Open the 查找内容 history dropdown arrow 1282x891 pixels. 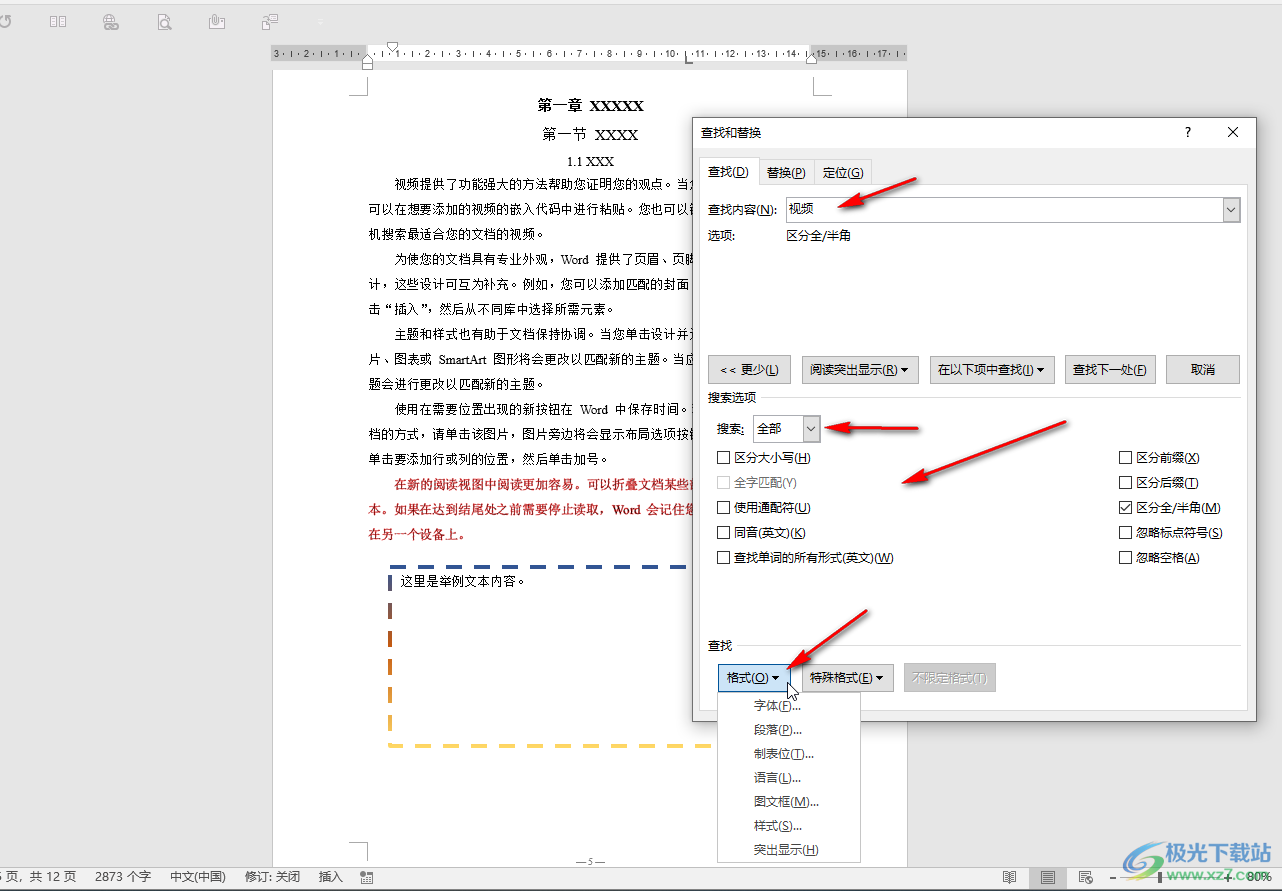[1231, 210]
